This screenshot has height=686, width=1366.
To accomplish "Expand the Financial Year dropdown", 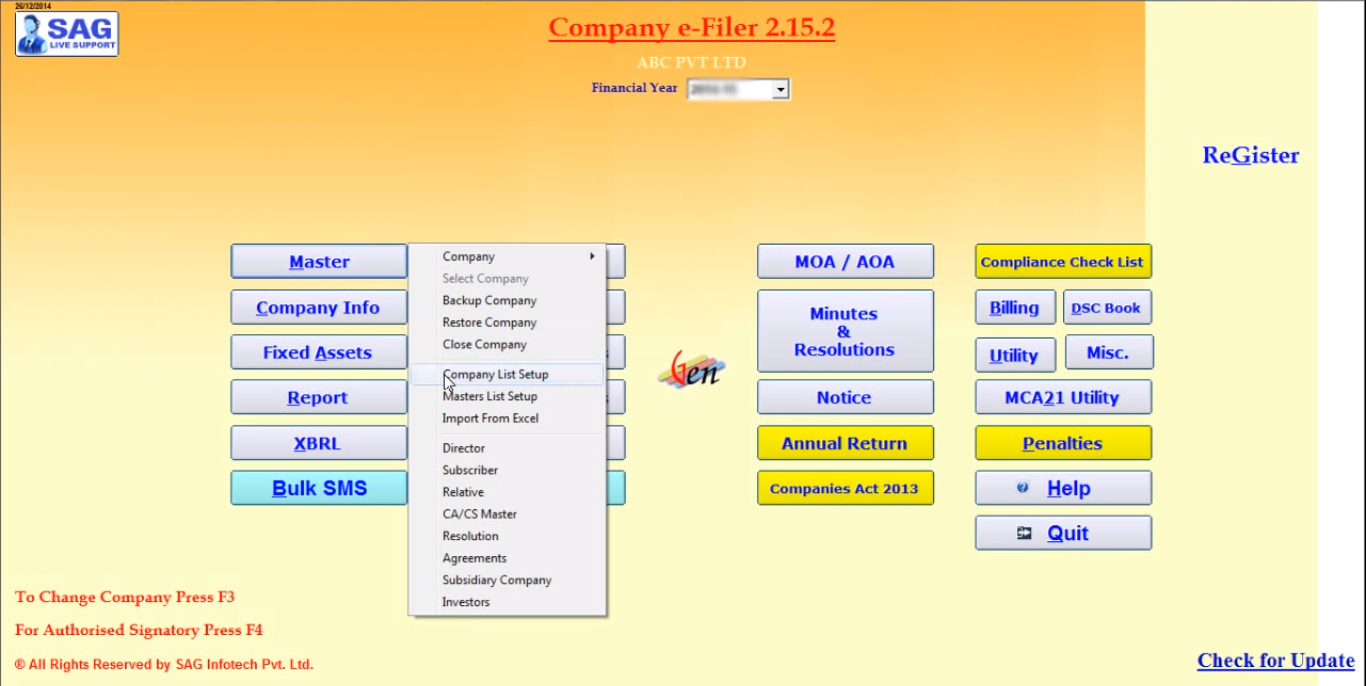I will click(x=780, y=90).
